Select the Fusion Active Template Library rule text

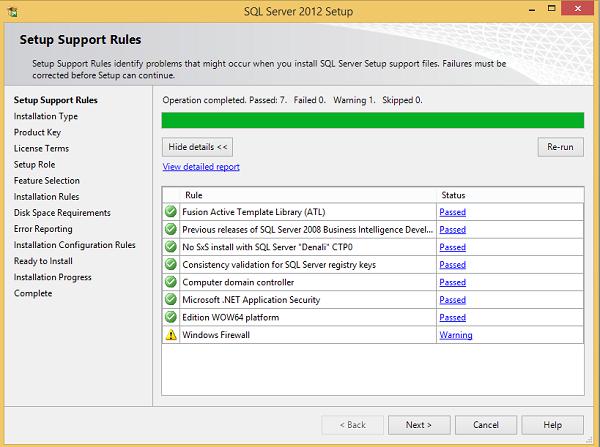coord(254,212)
